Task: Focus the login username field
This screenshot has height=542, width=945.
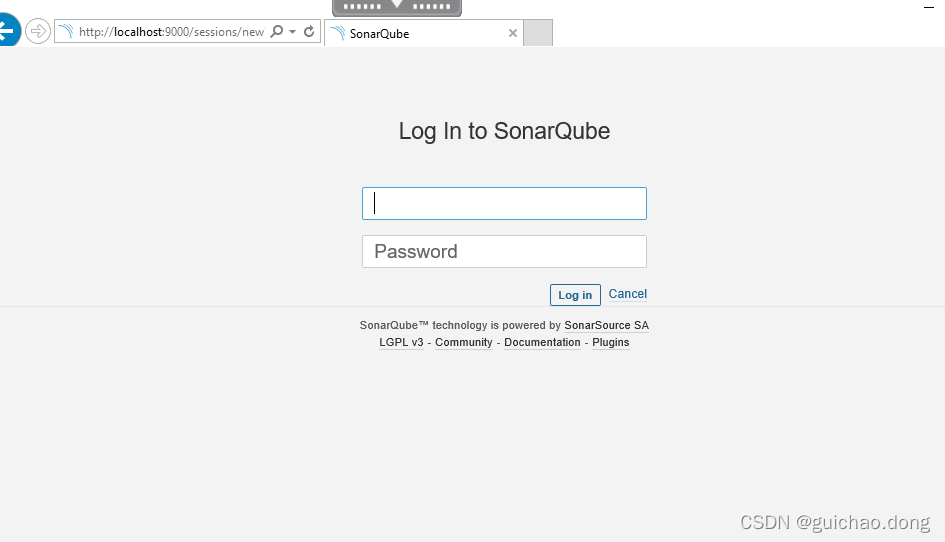Action: click(504, 203)
